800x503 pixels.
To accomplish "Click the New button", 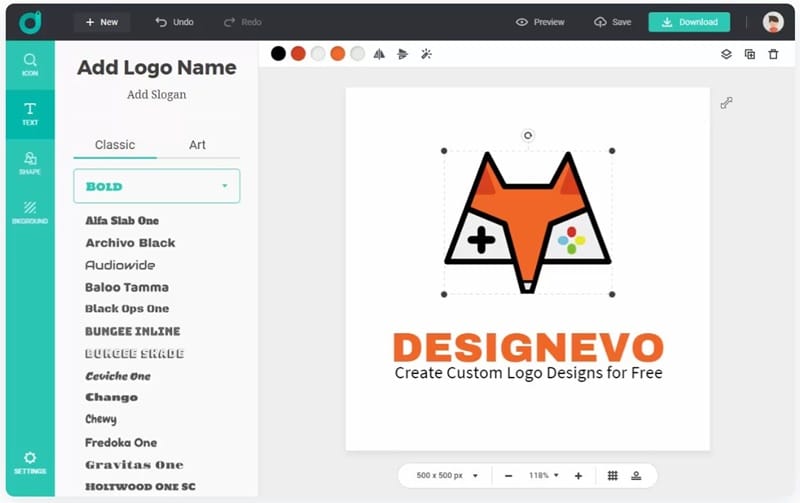I will 102,22.
